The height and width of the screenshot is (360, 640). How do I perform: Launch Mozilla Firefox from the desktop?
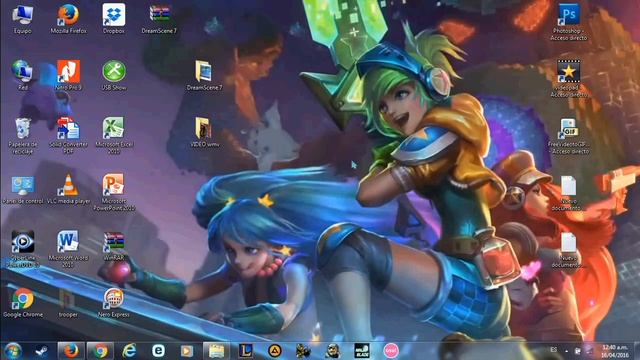tap(69, 19)
